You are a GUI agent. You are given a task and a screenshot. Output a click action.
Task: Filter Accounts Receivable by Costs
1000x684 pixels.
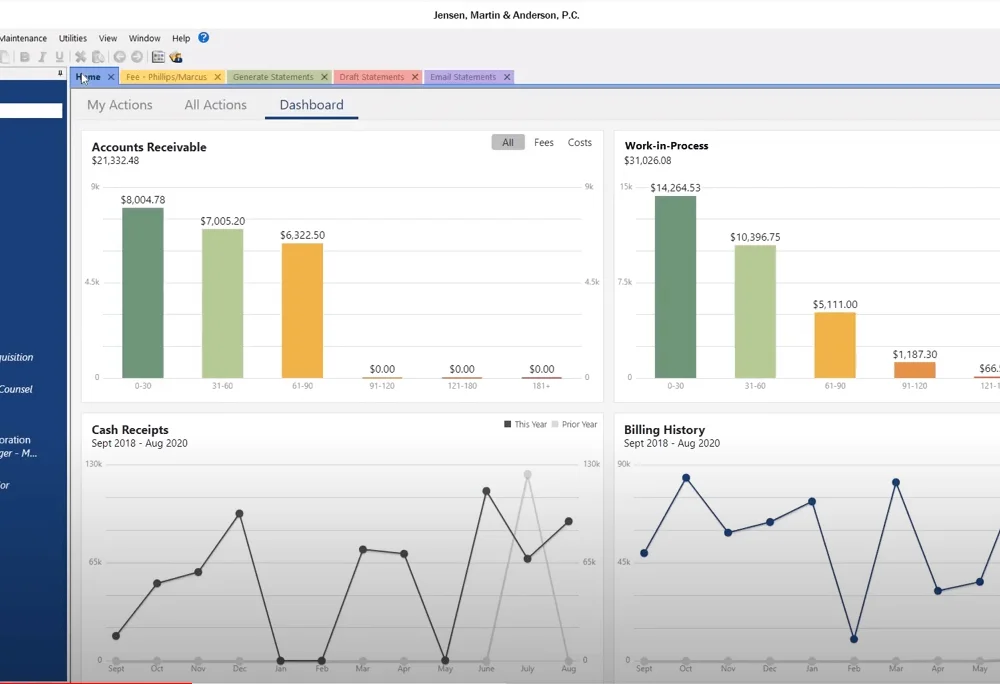580,142
